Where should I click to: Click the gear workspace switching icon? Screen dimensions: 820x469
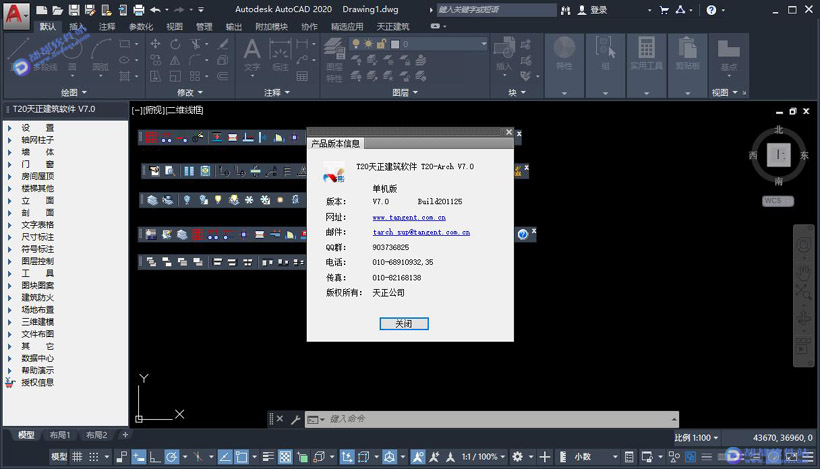pos(517,457)
